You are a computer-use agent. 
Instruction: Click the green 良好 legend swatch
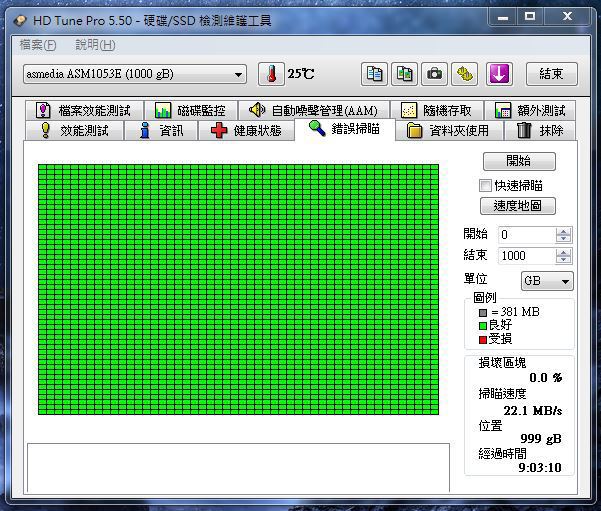coord(483,326)
